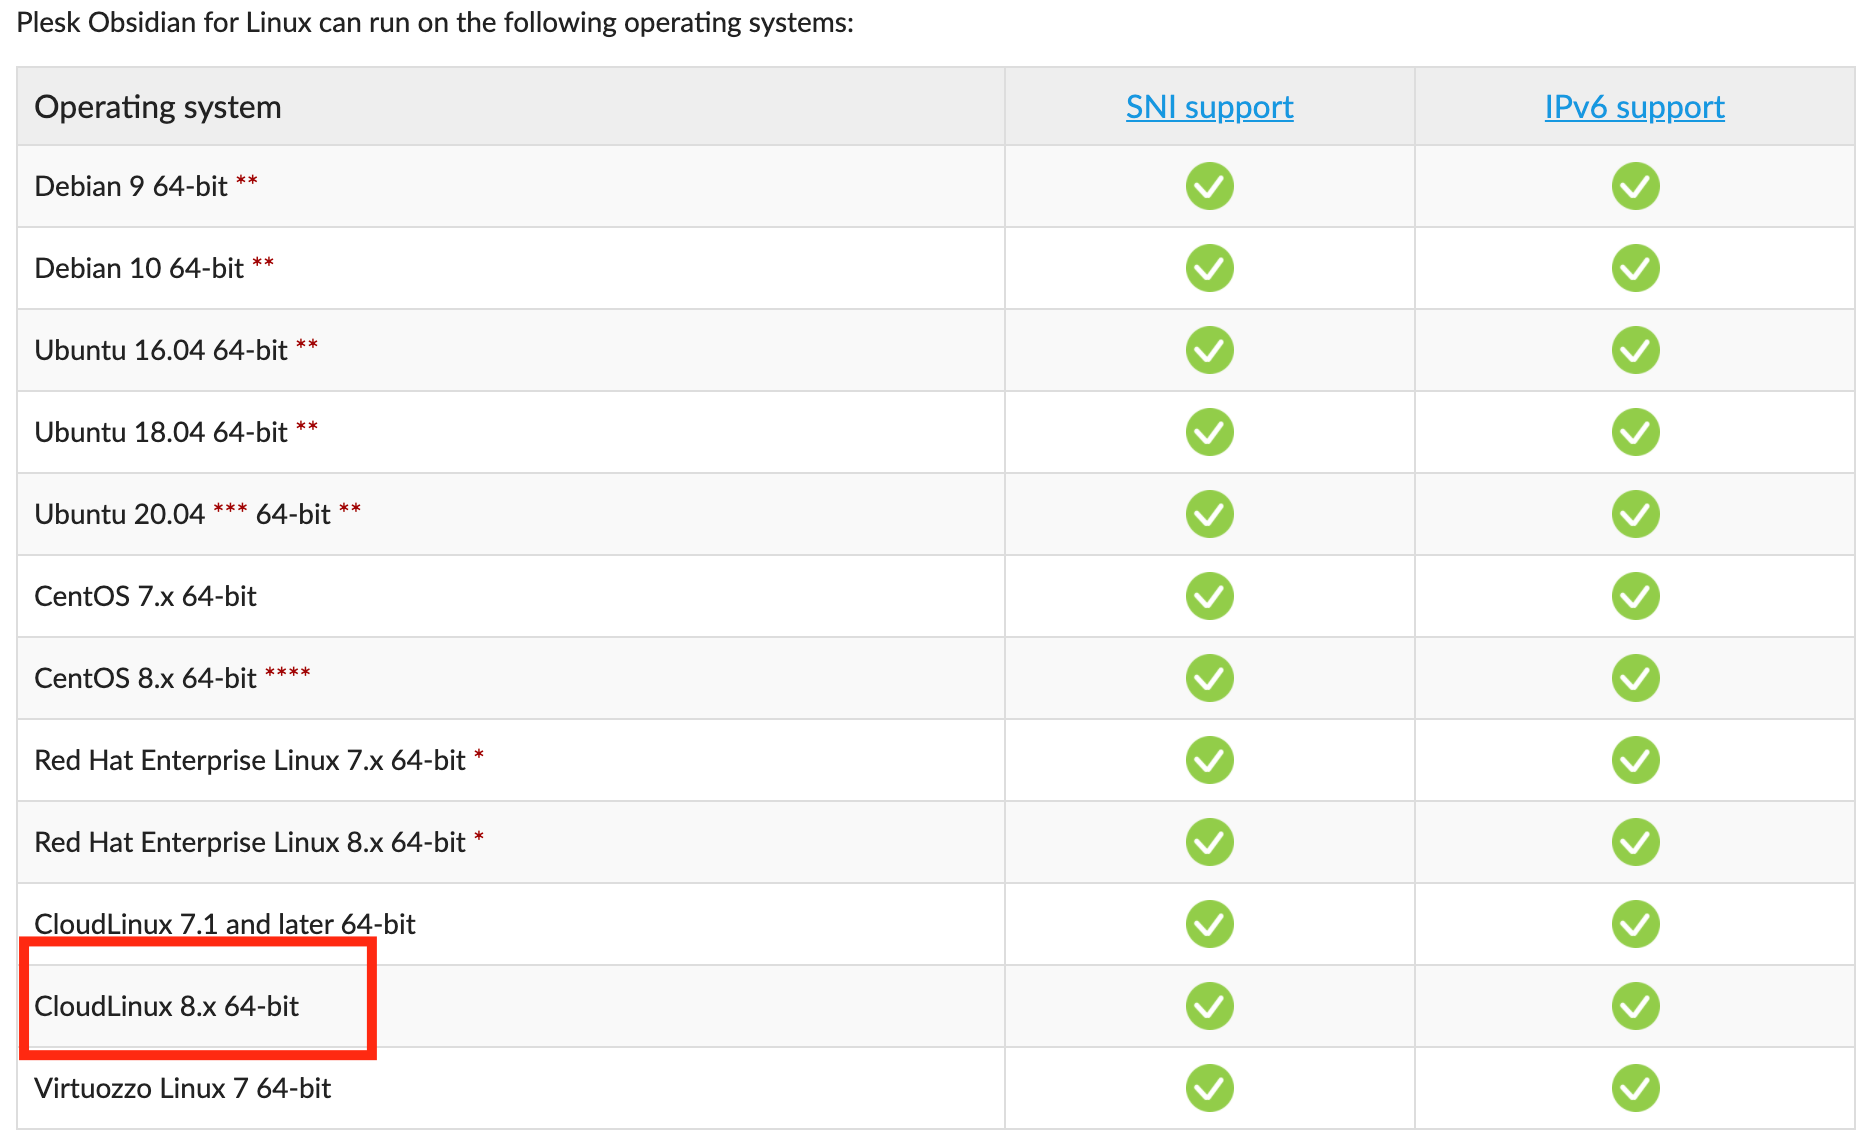1870x1146 pixels.
Task: Click IPv6 checkmark icon for Debian 10
Action: tap(1635, 268)
